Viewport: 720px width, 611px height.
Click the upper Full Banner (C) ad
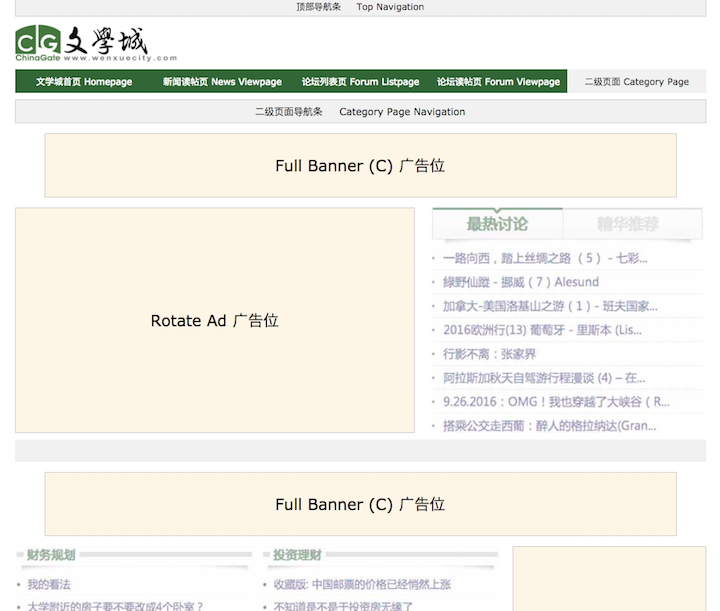tap(360, 166)
